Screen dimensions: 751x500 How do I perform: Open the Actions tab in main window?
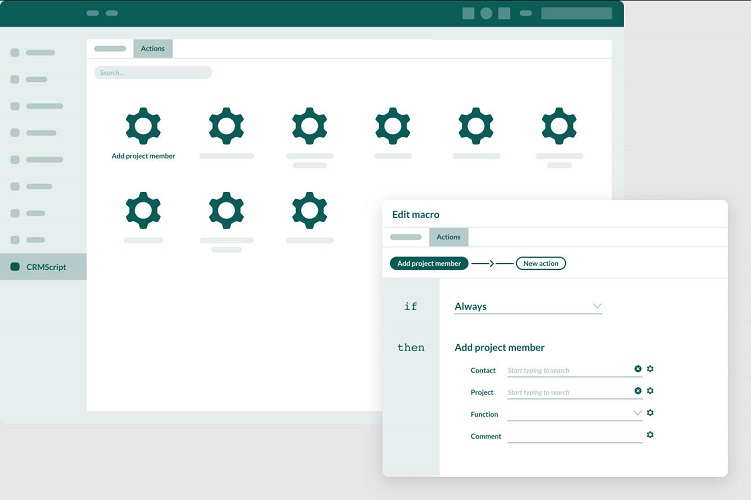153,48
